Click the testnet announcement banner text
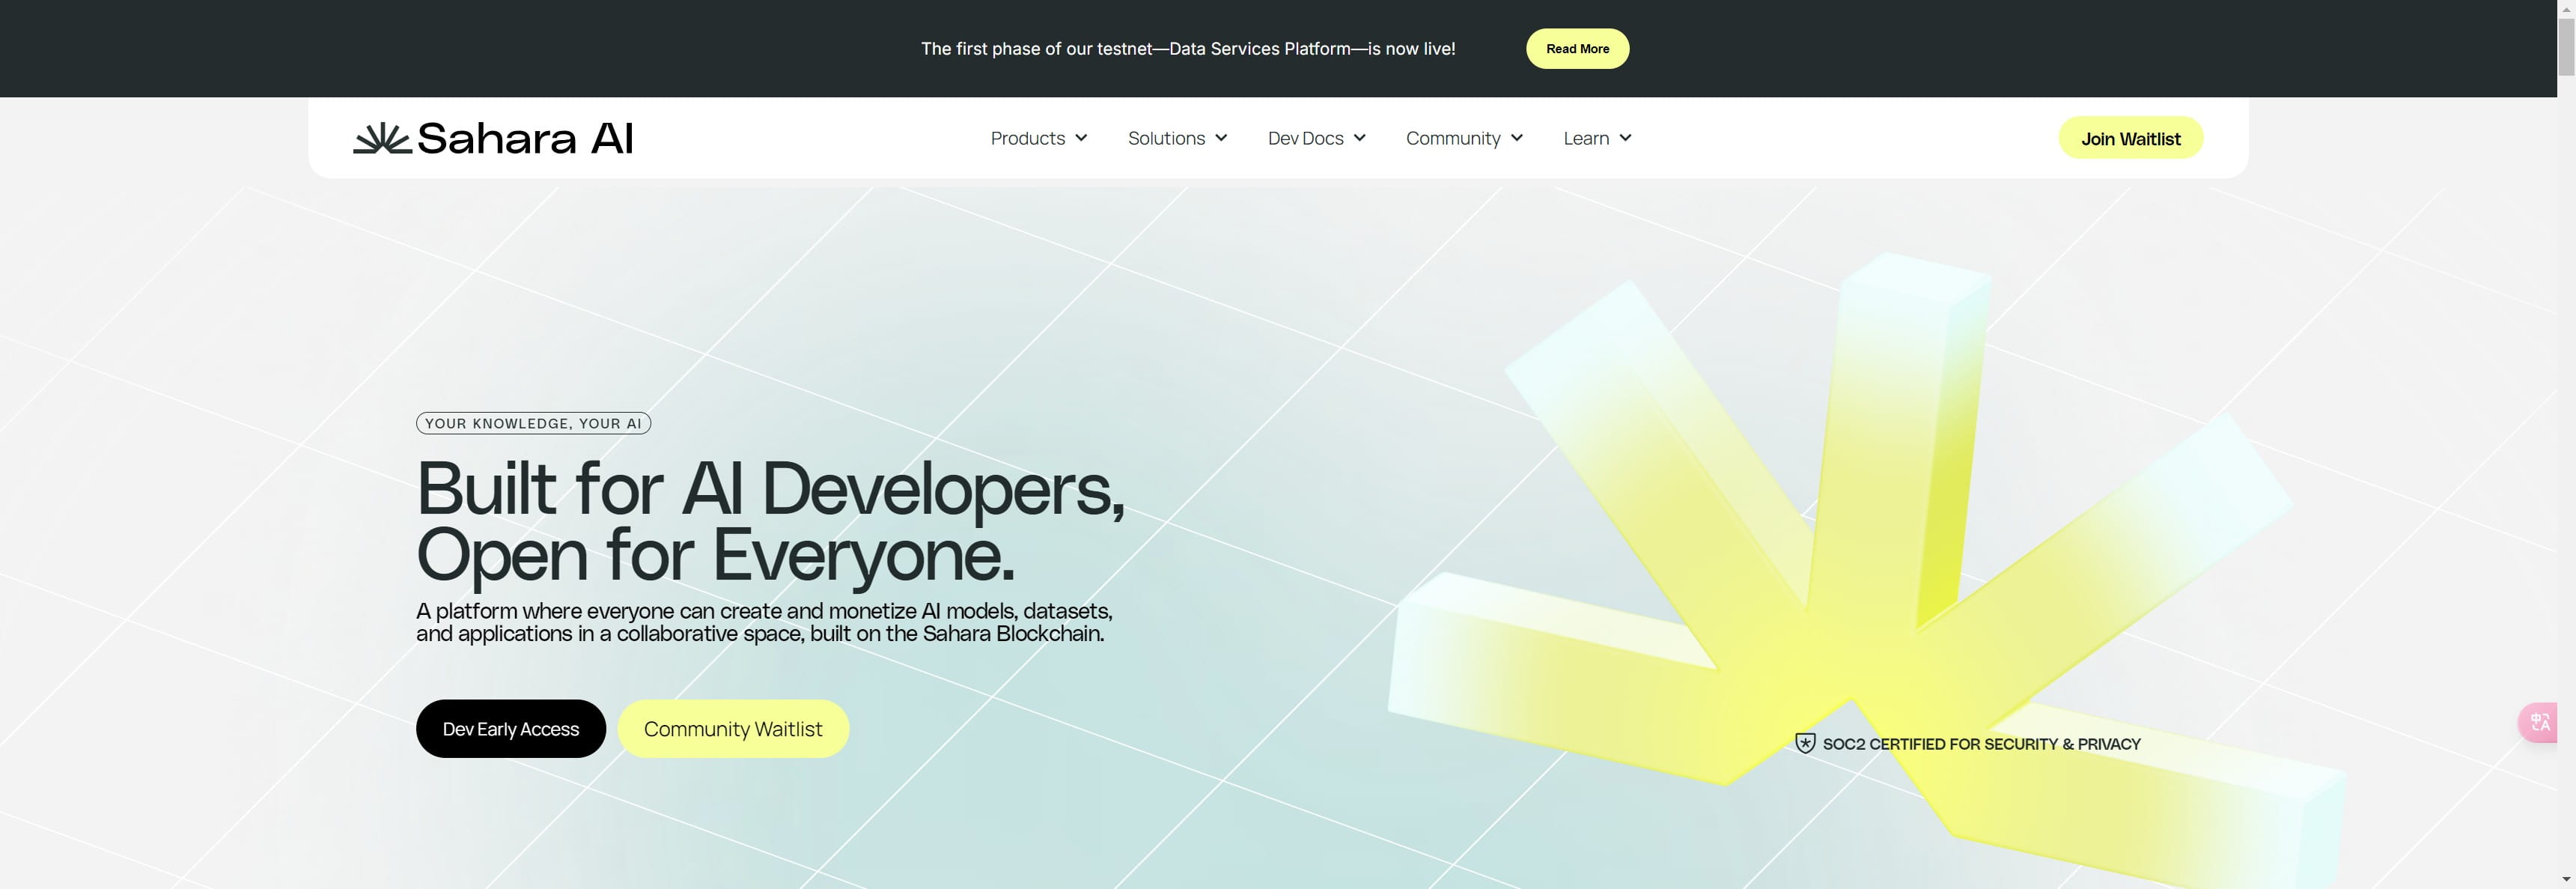2576x889 pixels. [1188, 49]
